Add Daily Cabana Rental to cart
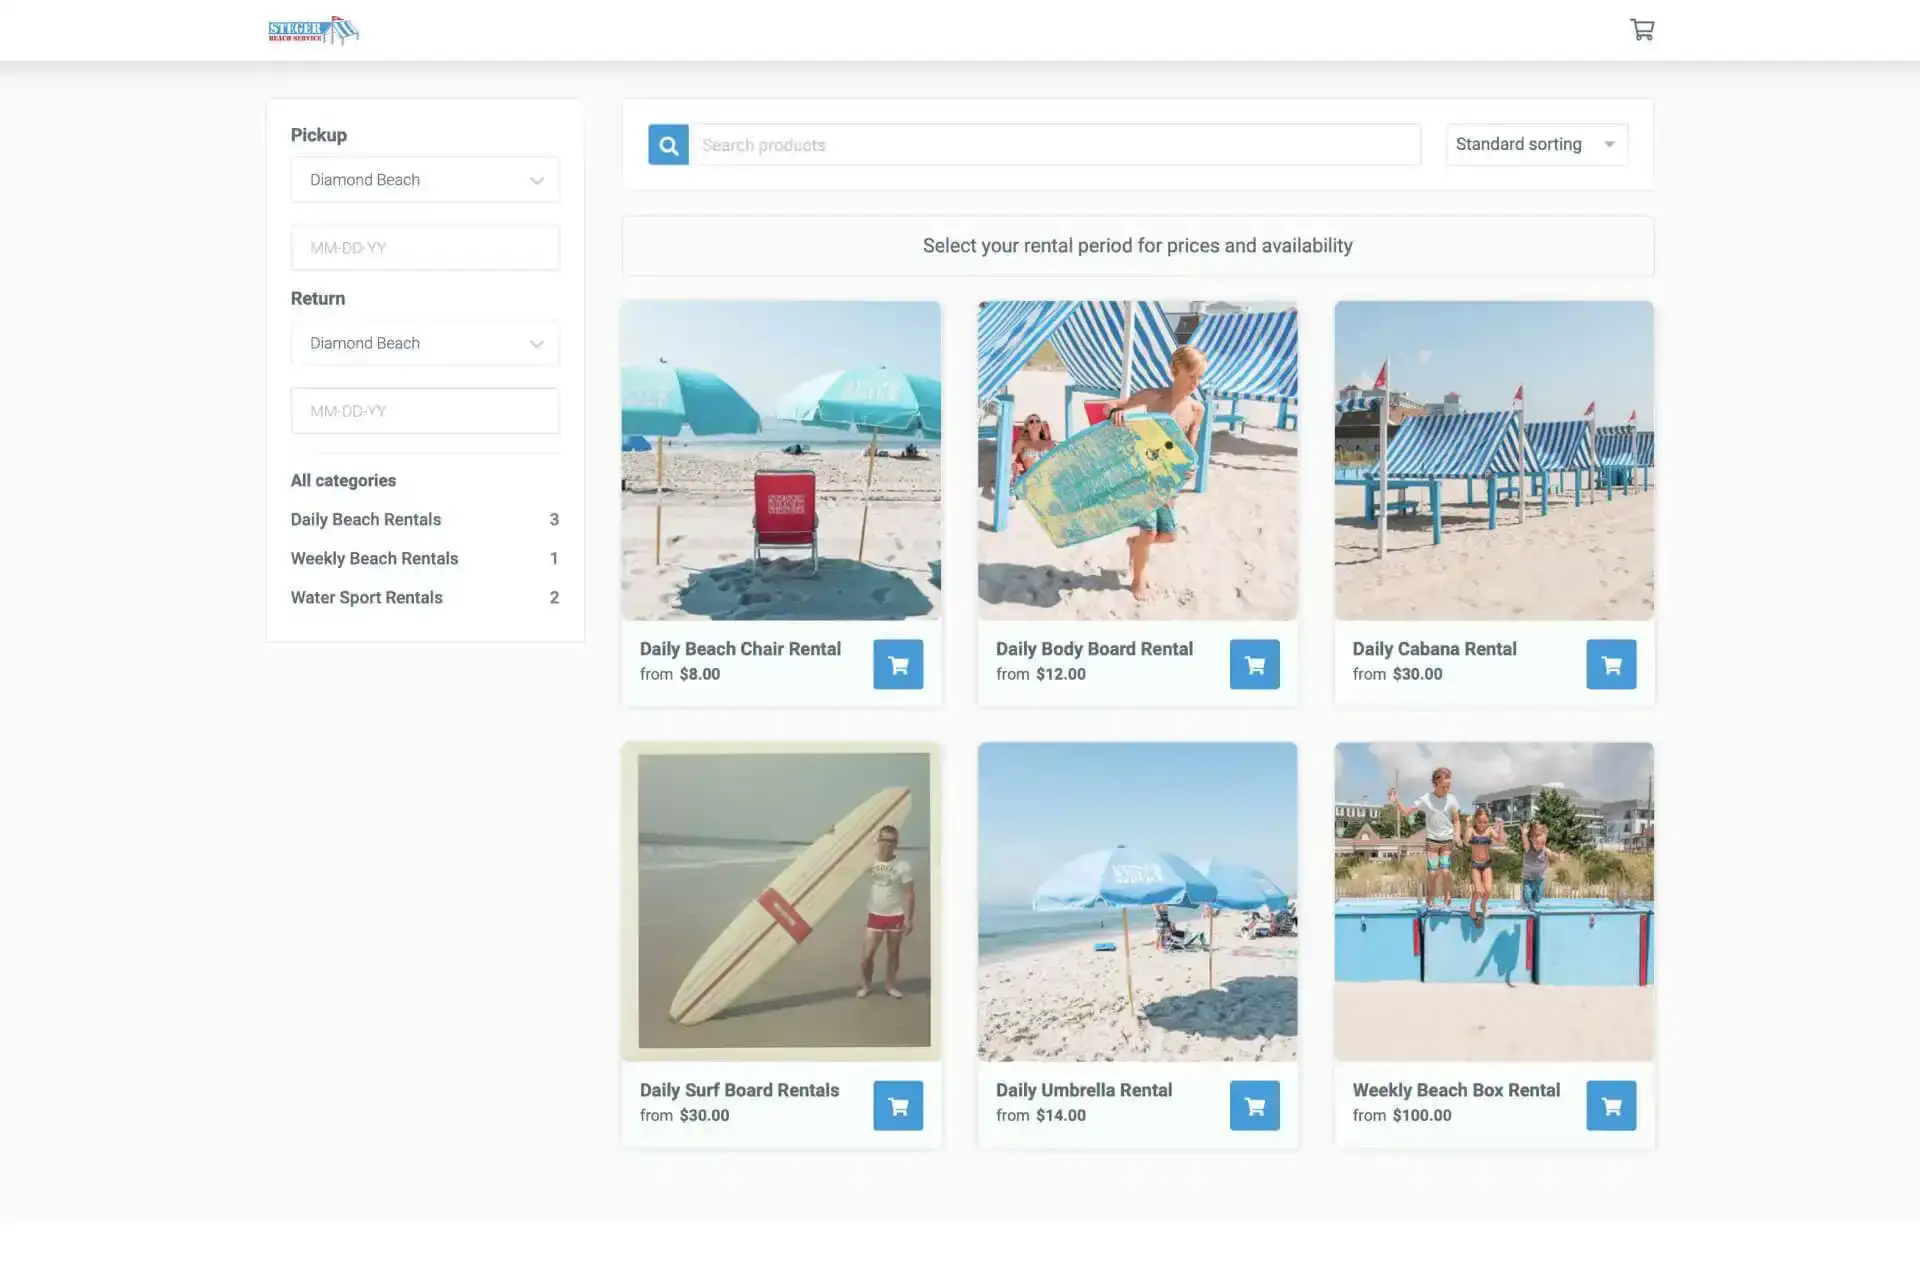This screenshot has height=1280, width=1920. point(1611,663)
